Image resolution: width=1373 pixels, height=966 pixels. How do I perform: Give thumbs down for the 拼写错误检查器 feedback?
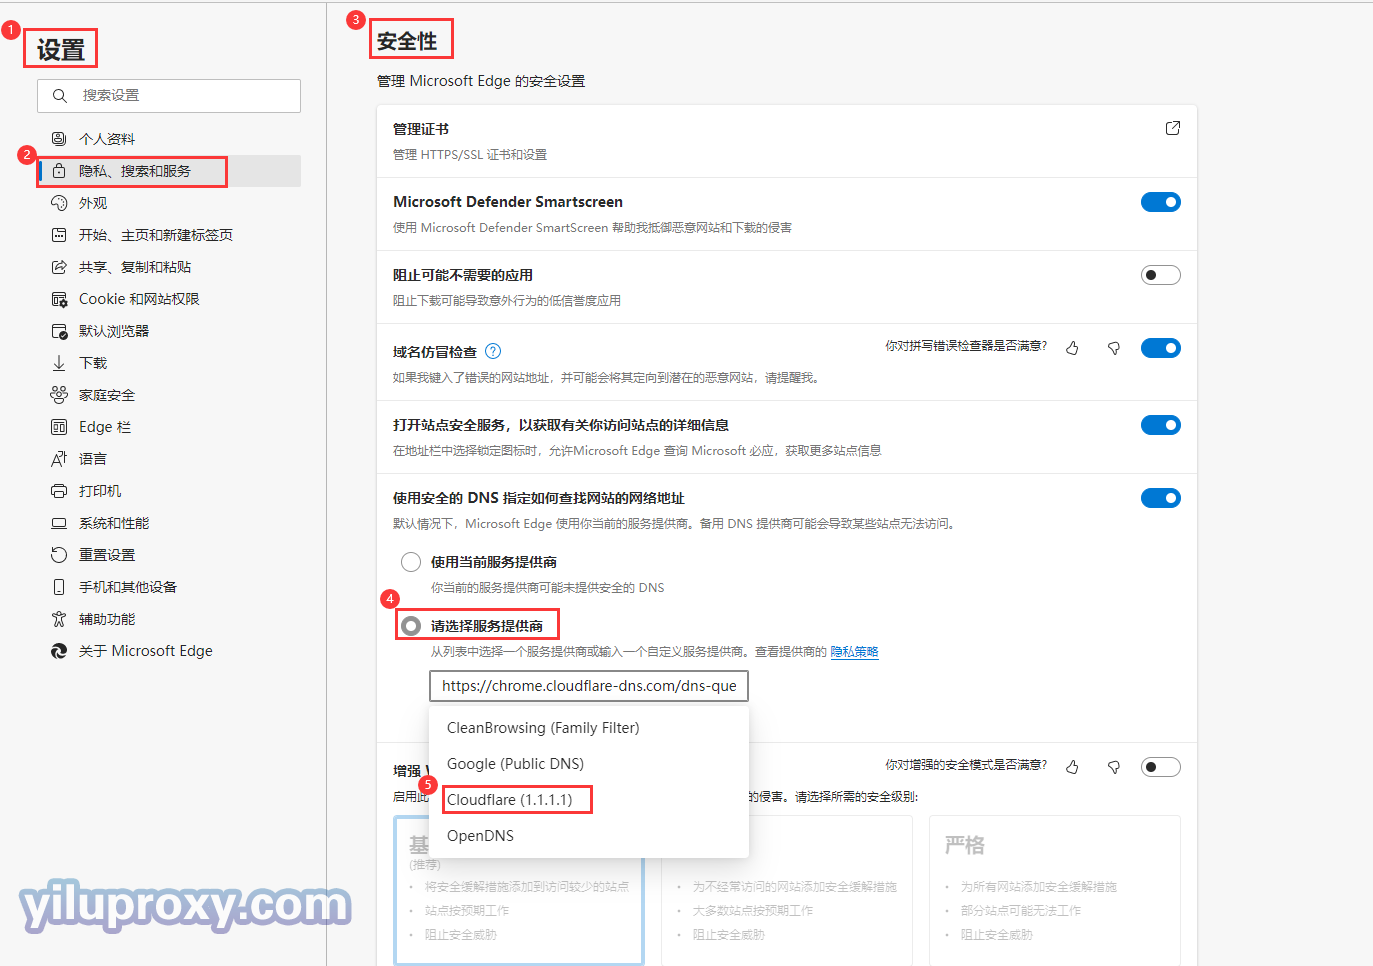1113,348
